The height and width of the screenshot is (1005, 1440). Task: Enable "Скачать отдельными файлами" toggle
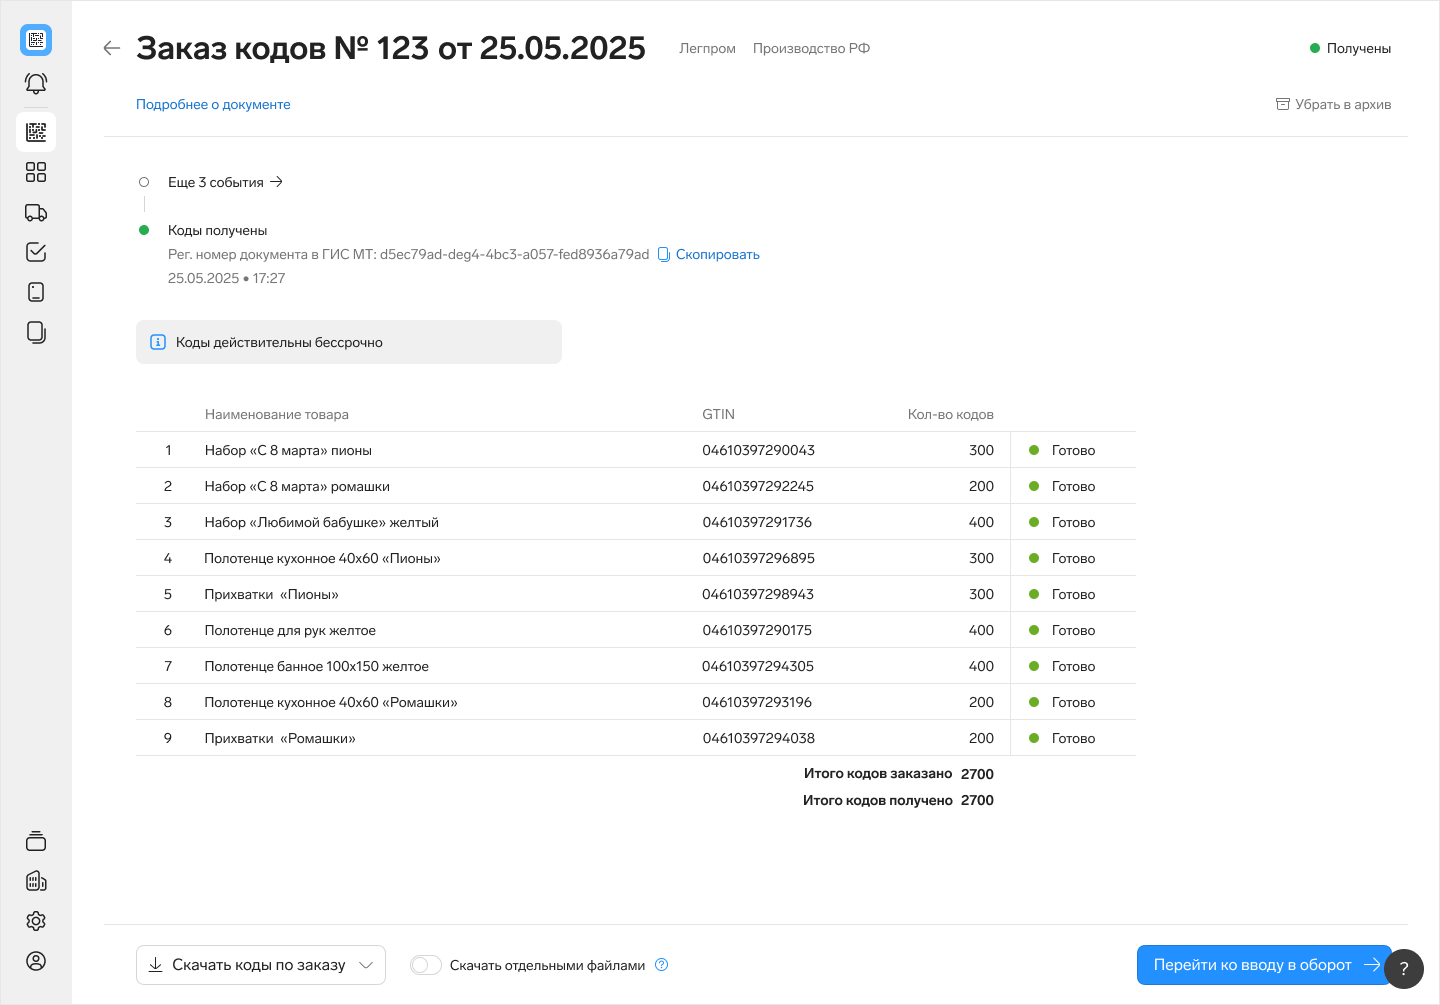tap(426, 965)
